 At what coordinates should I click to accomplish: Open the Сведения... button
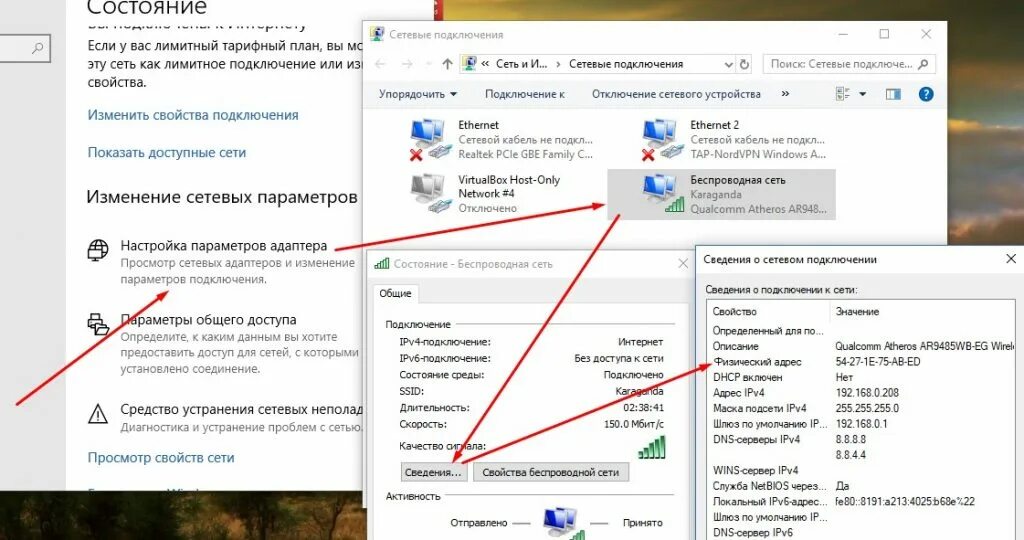pyautogui.click(x=433, y=472)
